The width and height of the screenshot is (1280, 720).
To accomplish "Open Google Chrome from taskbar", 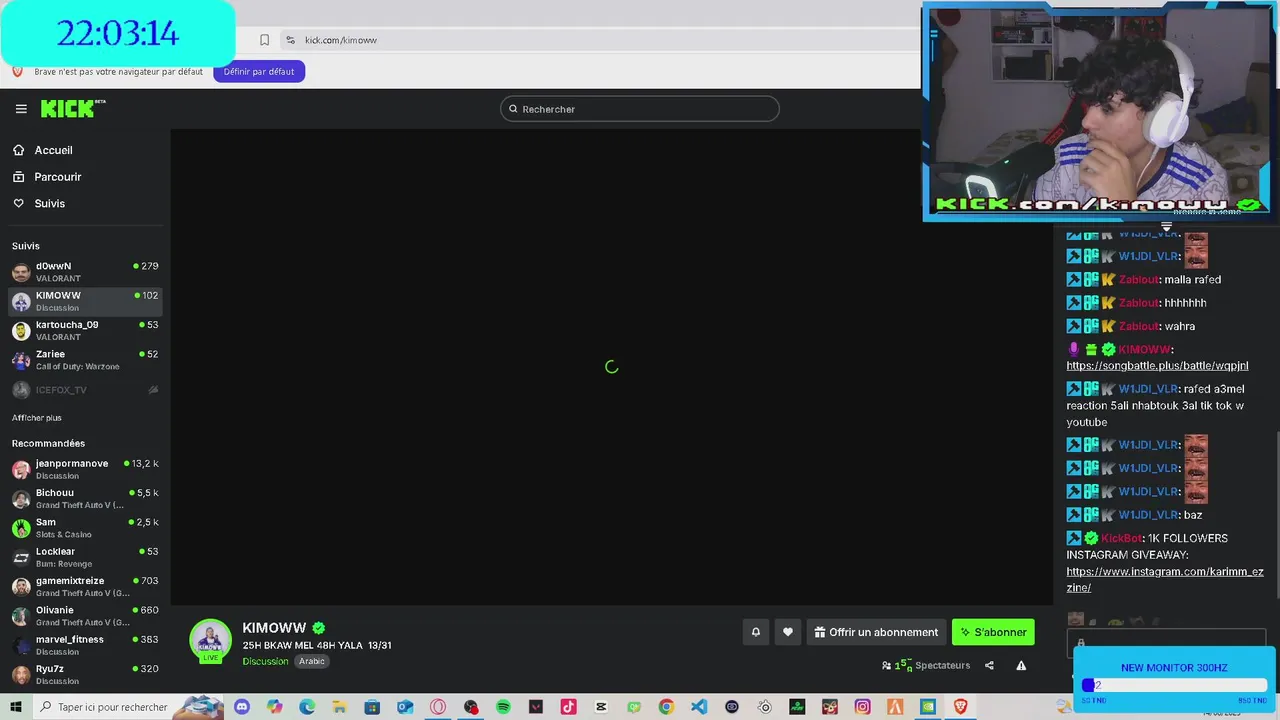I will click(x=666, y=707).
